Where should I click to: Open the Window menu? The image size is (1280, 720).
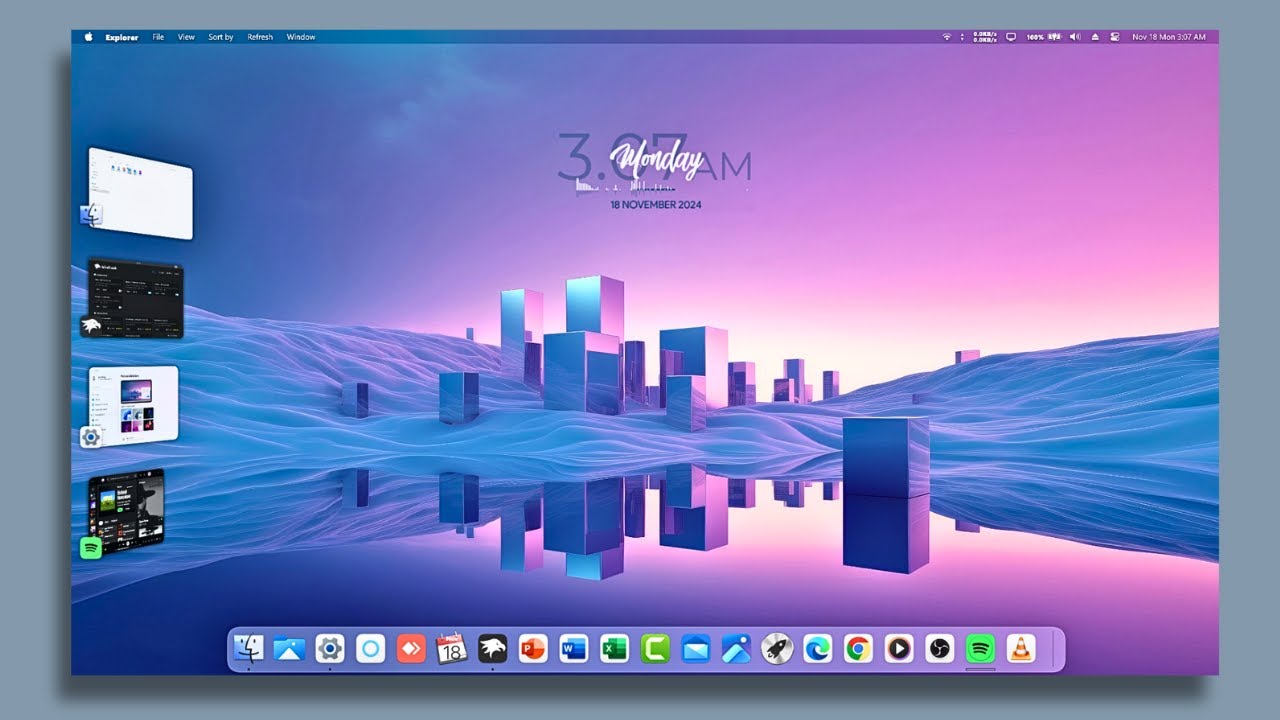click(x=301, y=36)
